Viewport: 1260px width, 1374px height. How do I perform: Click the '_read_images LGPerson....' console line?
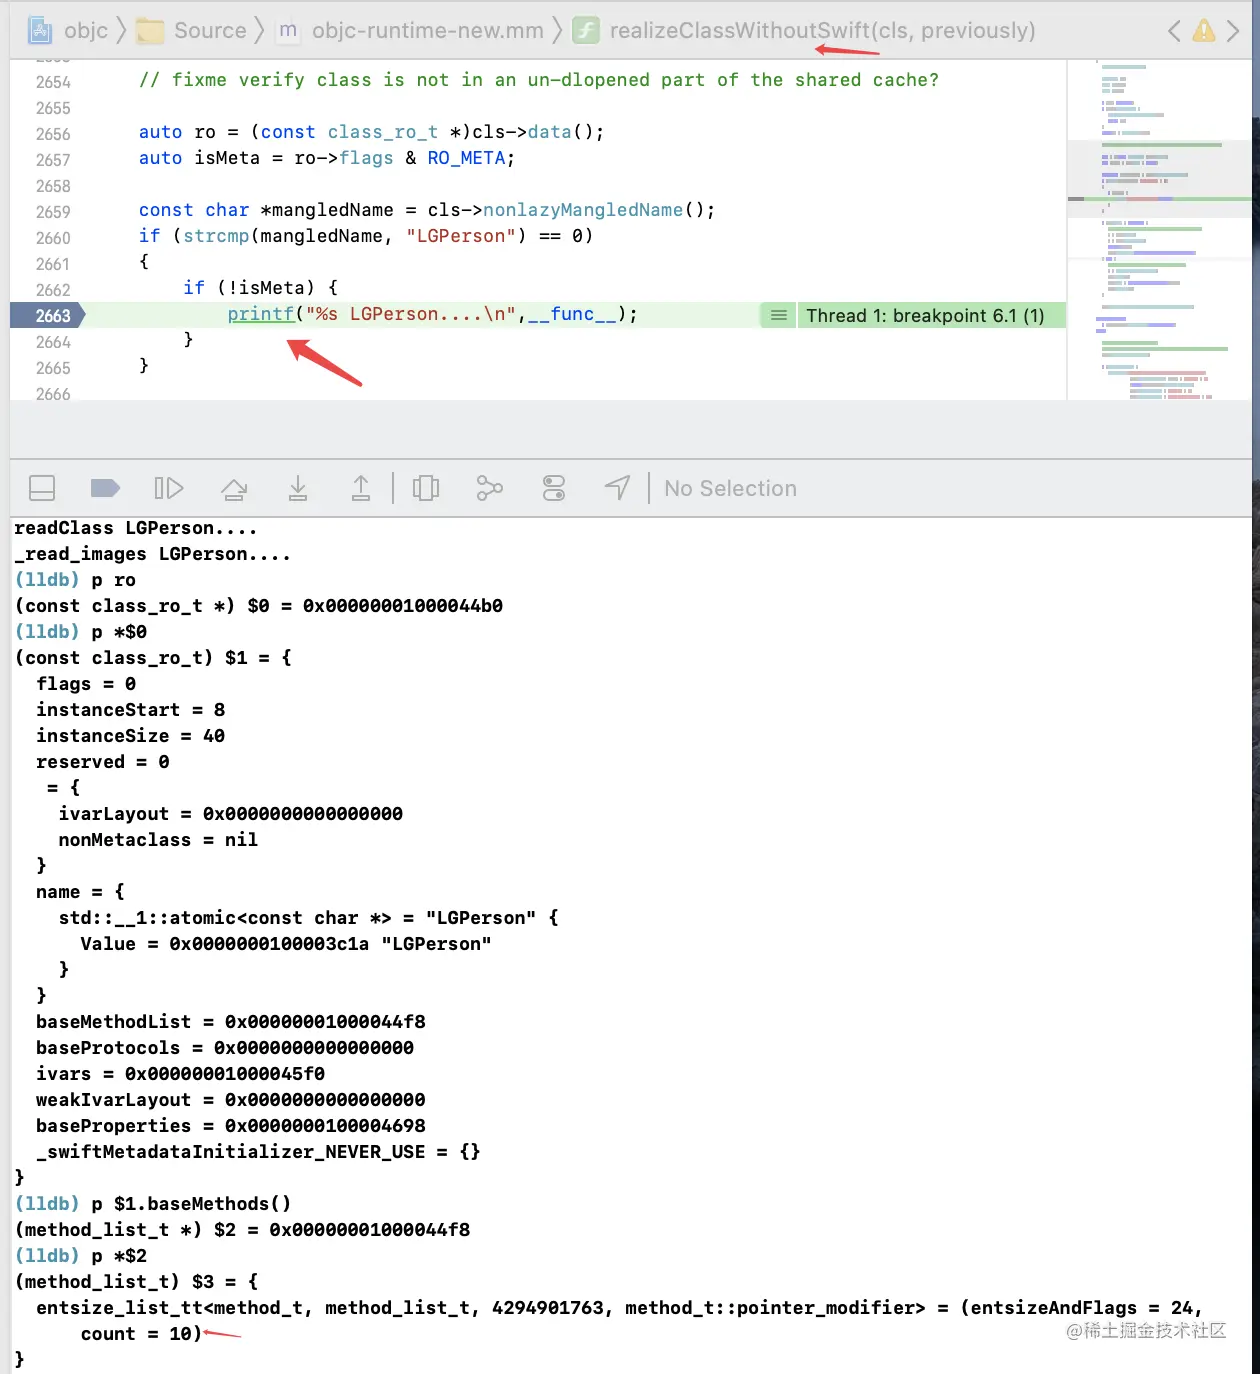click(x=153, y=554)
